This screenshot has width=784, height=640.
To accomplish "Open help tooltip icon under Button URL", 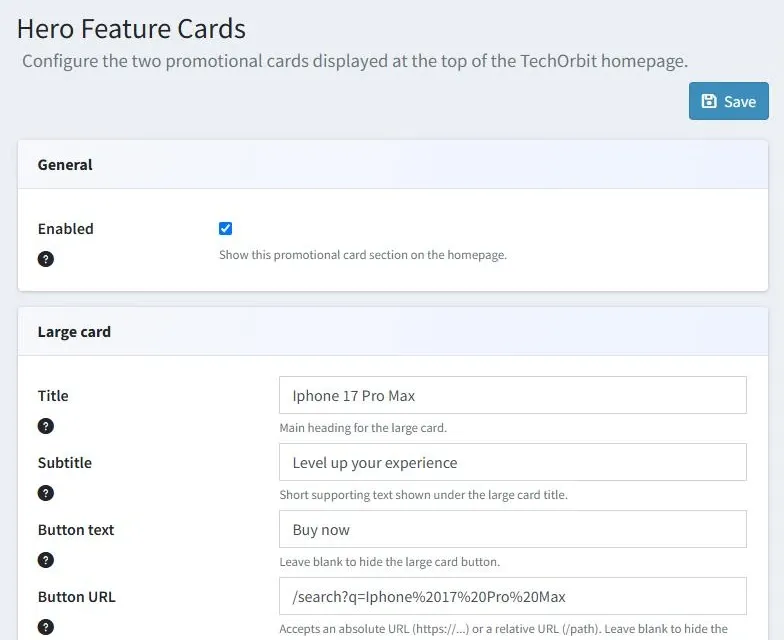I will point(46,627).
